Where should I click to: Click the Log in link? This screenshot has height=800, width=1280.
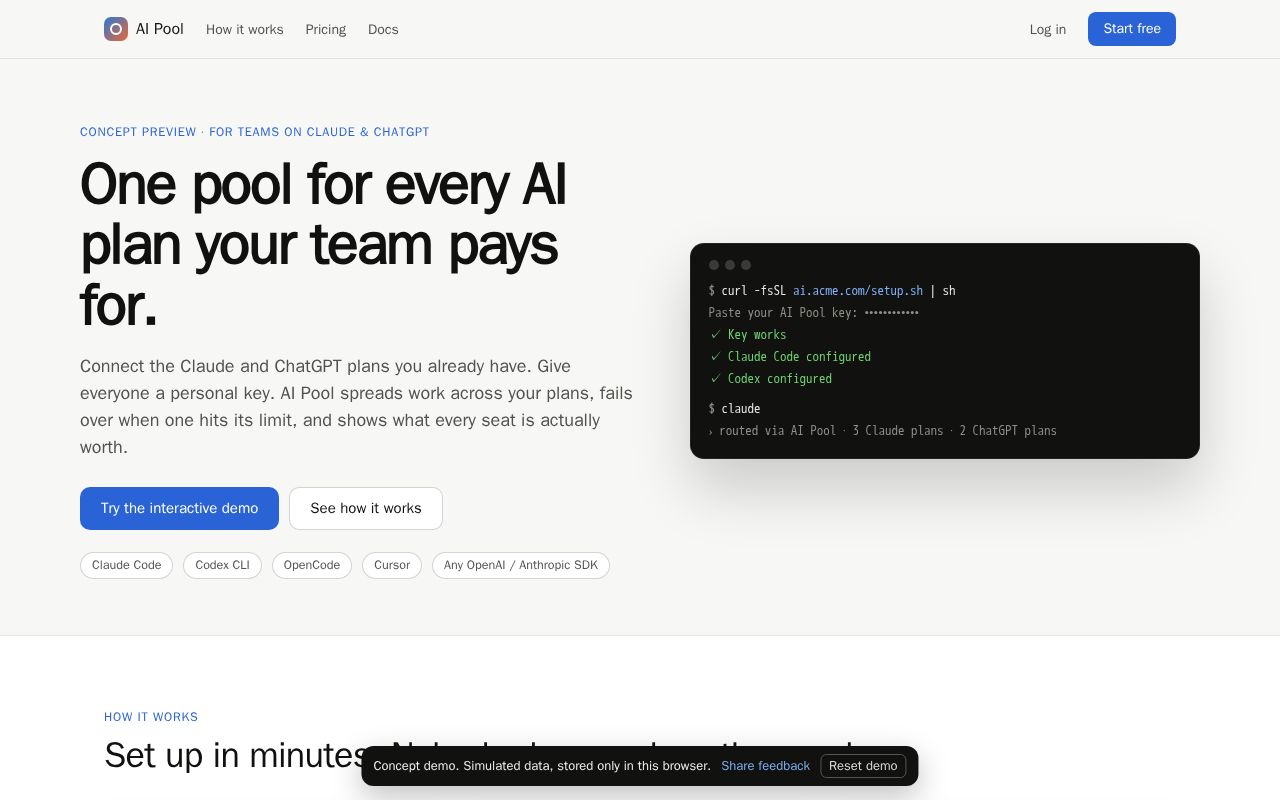coord(1048,29)
